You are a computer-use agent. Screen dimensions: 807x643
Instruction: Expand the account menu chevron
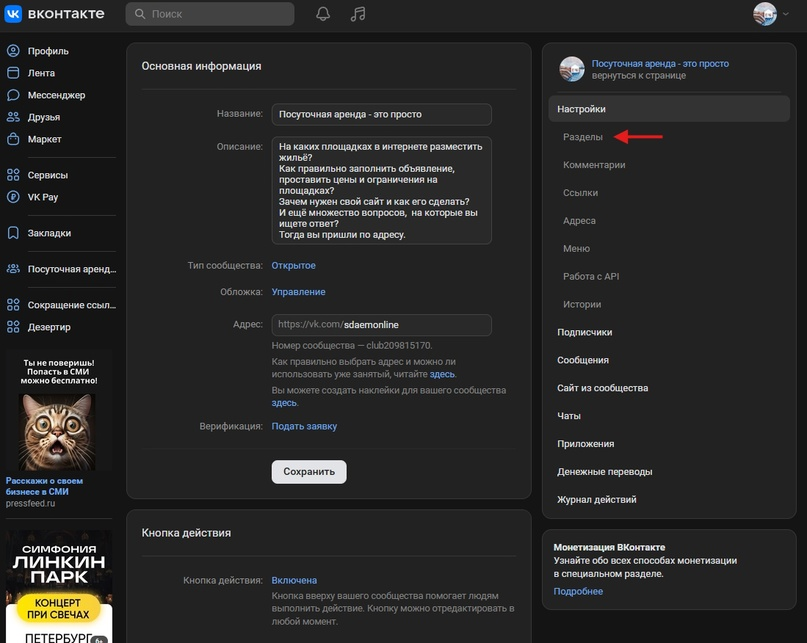click(785, 14)
